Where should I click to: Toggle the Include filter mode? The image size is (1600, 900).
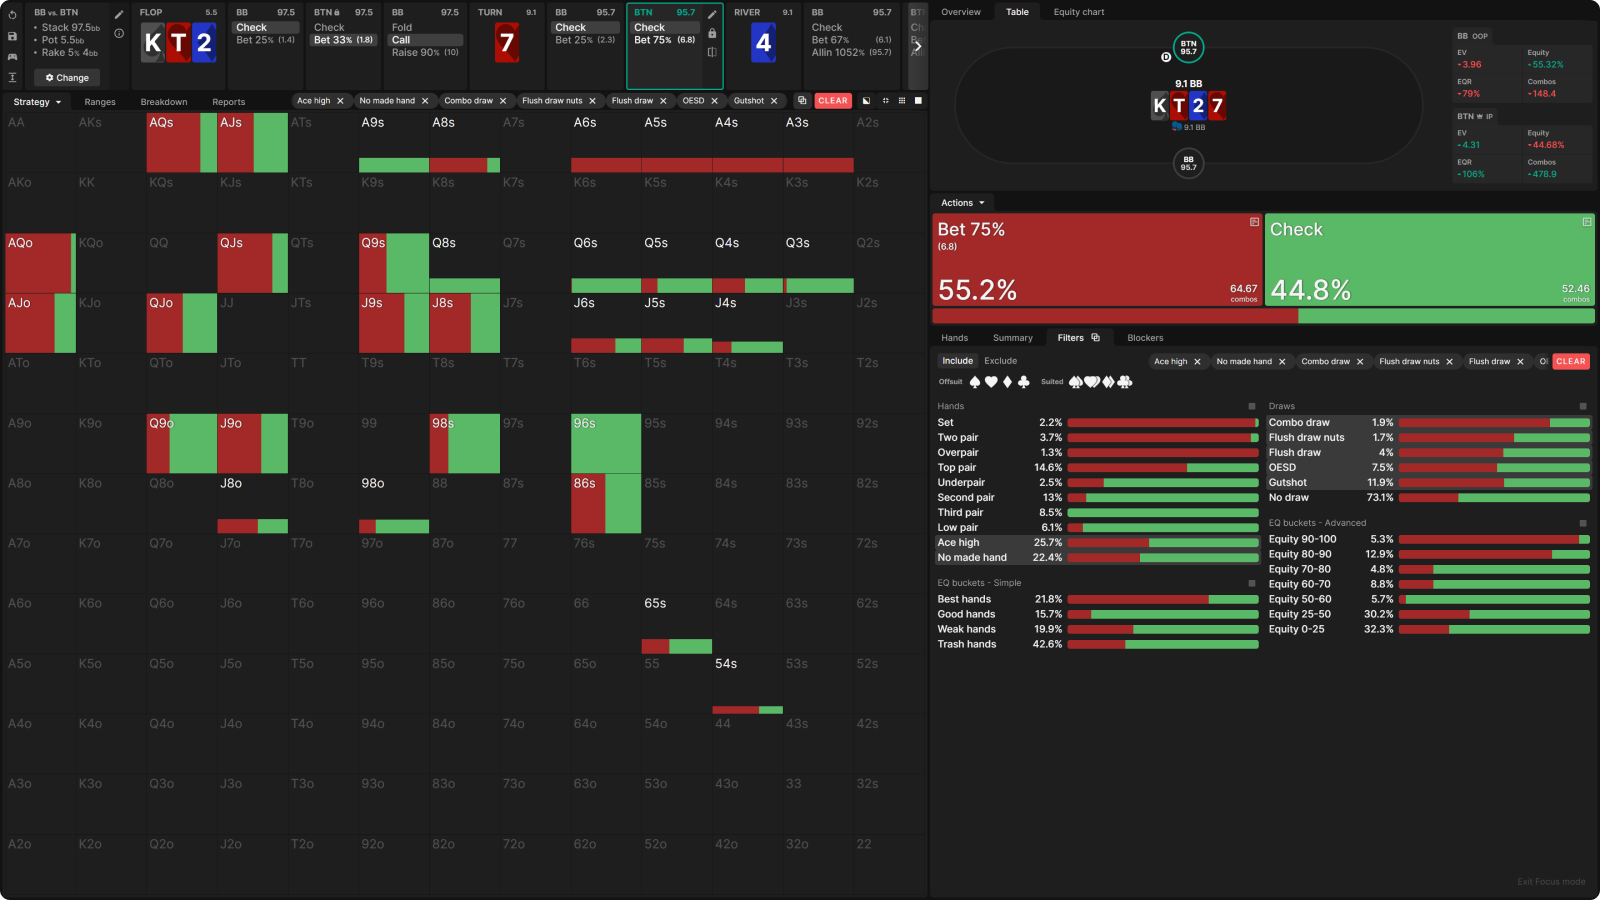tap(957, 361)
